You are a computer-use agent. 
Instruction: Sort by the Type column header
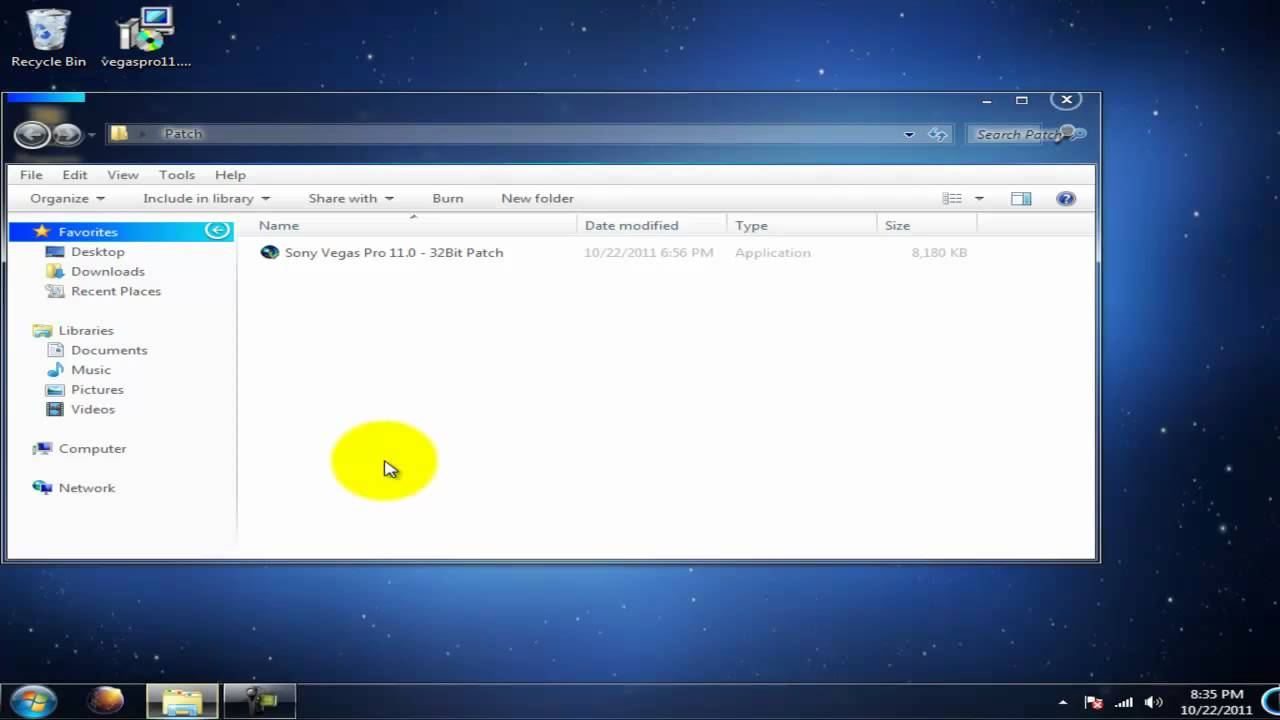click(x=751, y=226)
